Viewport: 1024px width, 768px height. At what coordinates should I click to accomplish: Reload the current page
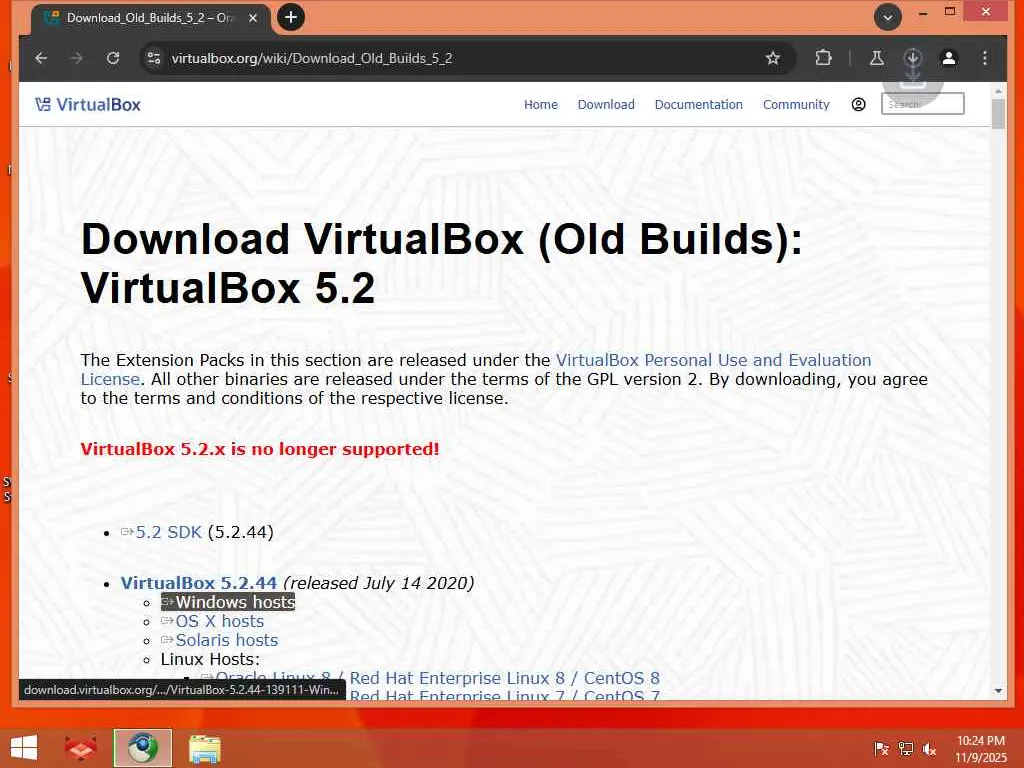tap(113, 58)
